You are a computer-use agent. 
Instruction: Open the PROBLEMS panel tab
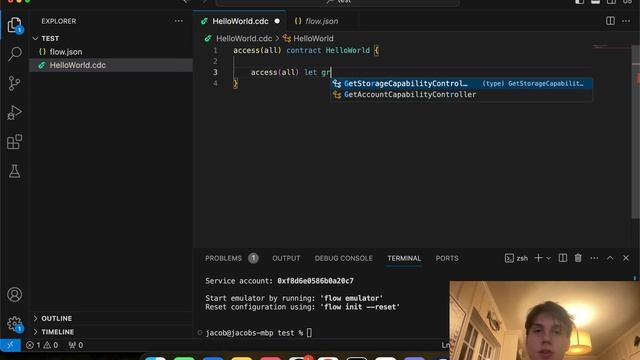pyautogui.click(x=231, y=258)
